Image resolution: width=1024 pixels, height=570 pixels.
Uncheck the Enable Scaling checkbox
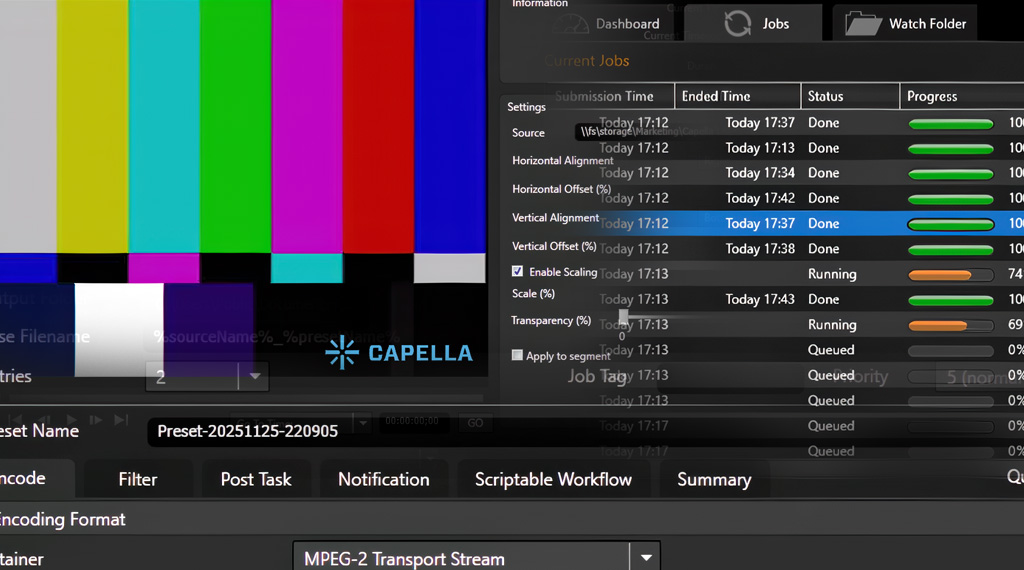click(x=517, y=271)
